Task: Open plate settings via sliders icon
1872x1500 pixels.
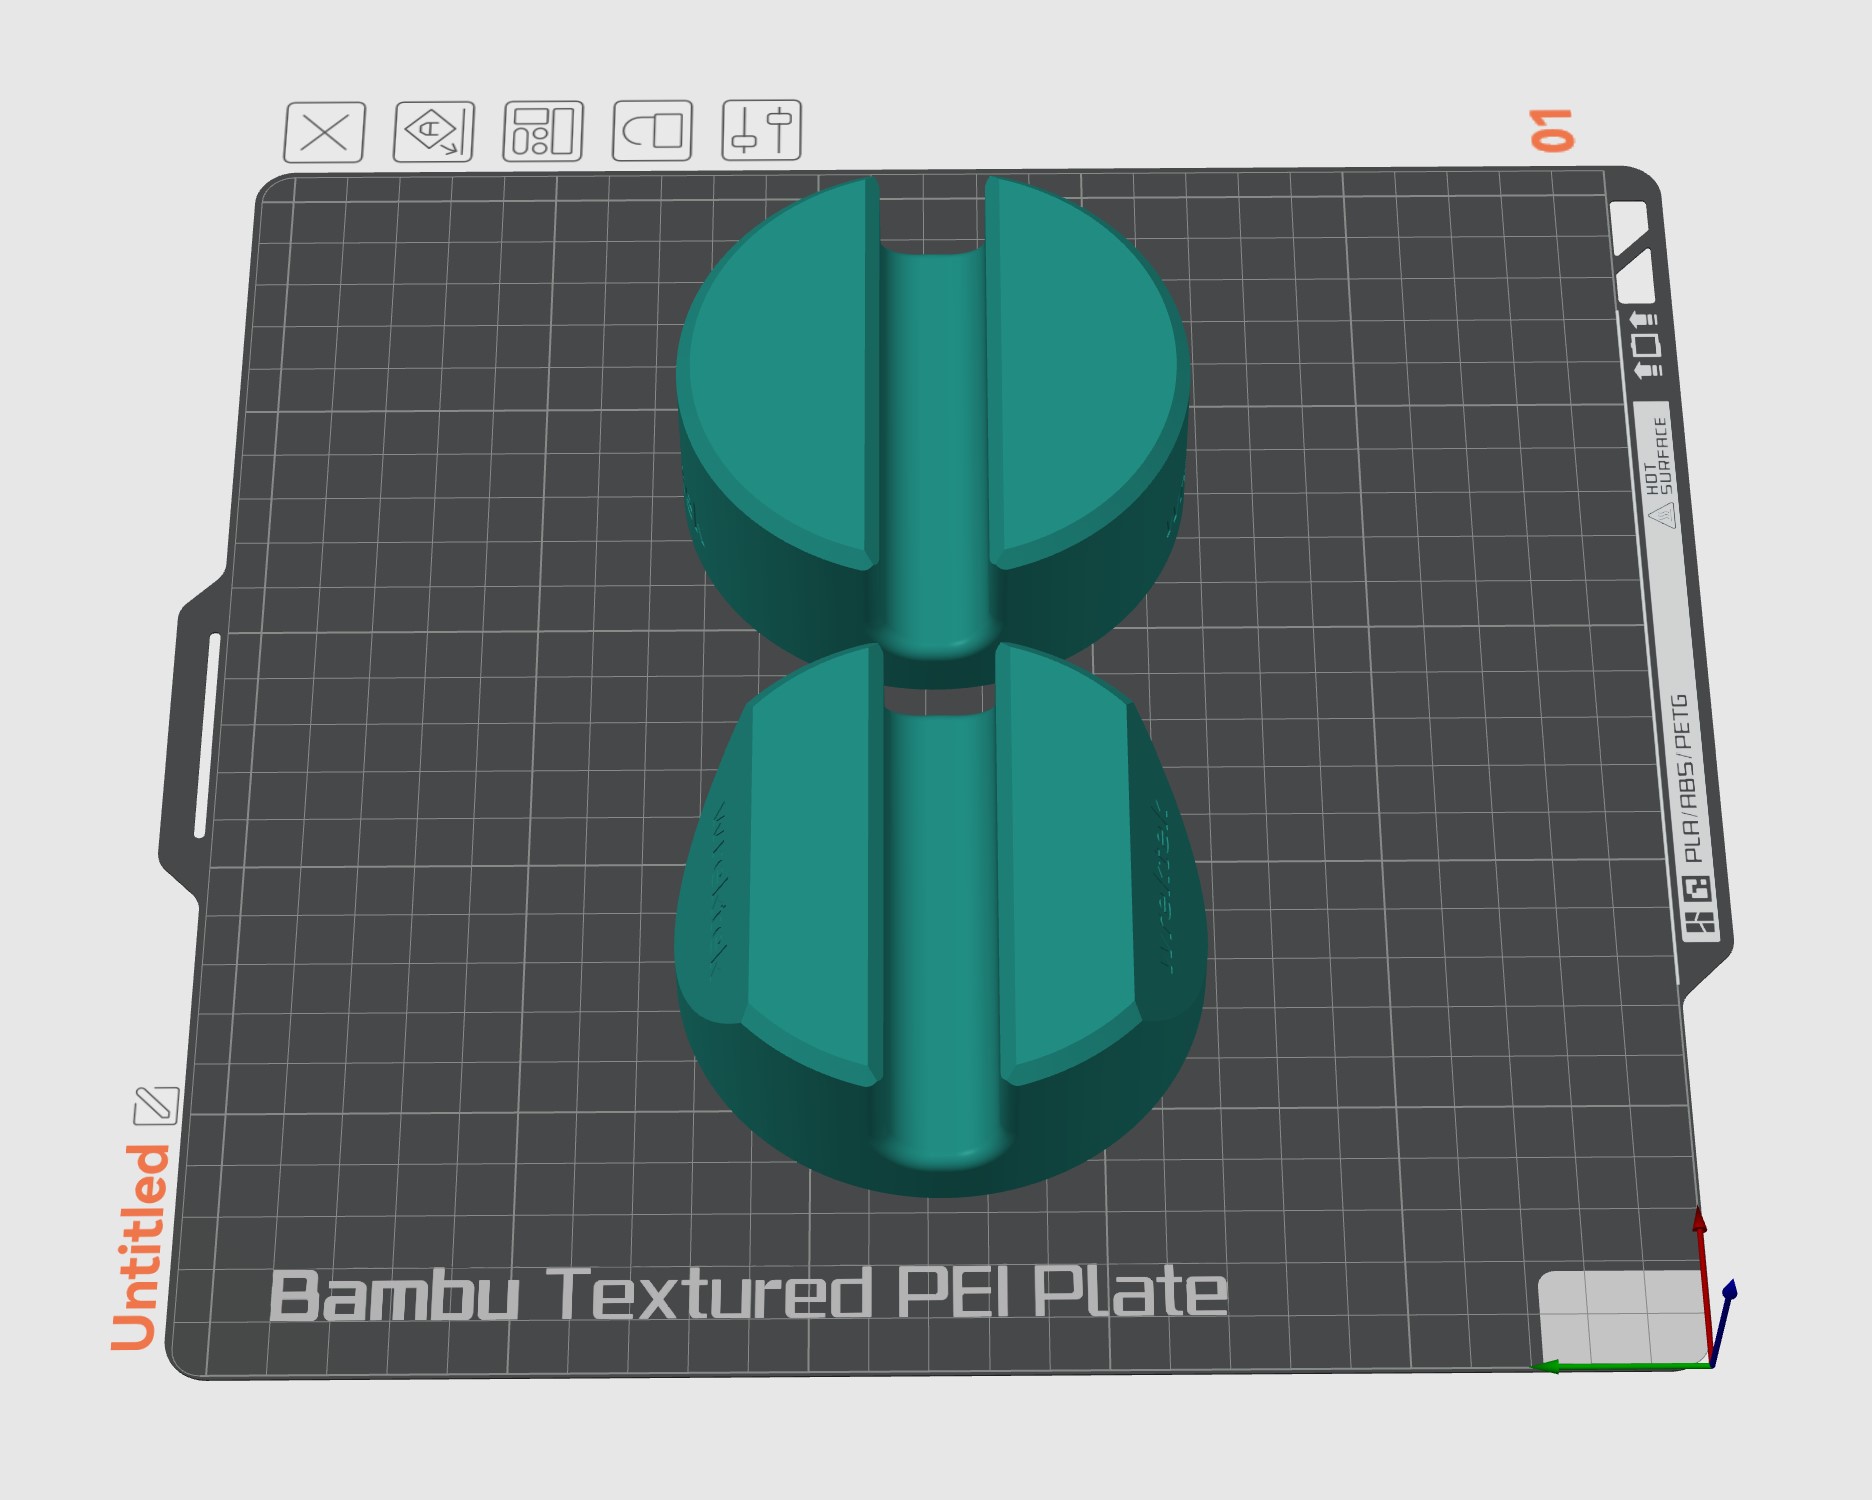Action: [761, 130]
